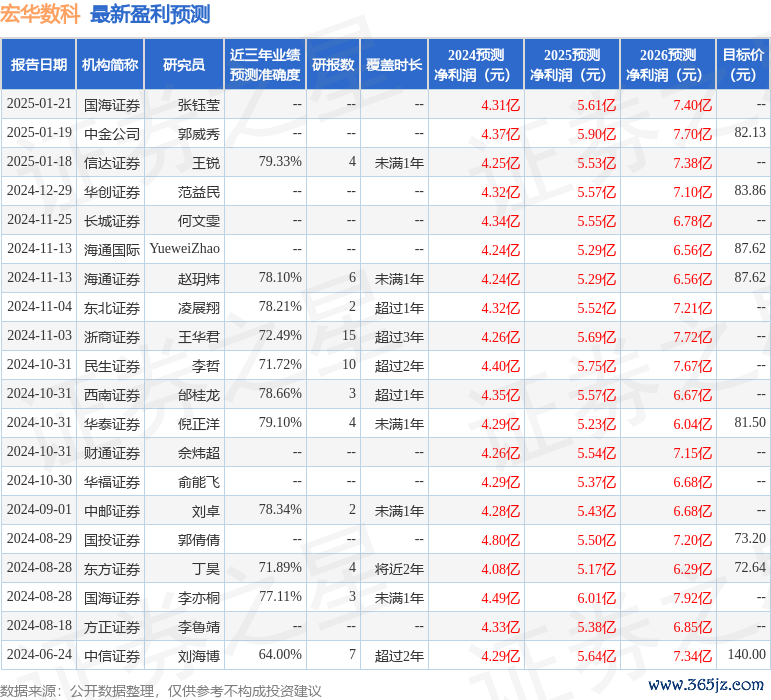Screen dimensions: 771x700
Task: Select the 覆盖时长 column header
Action: pyautogui.click(x=394, y=64)
